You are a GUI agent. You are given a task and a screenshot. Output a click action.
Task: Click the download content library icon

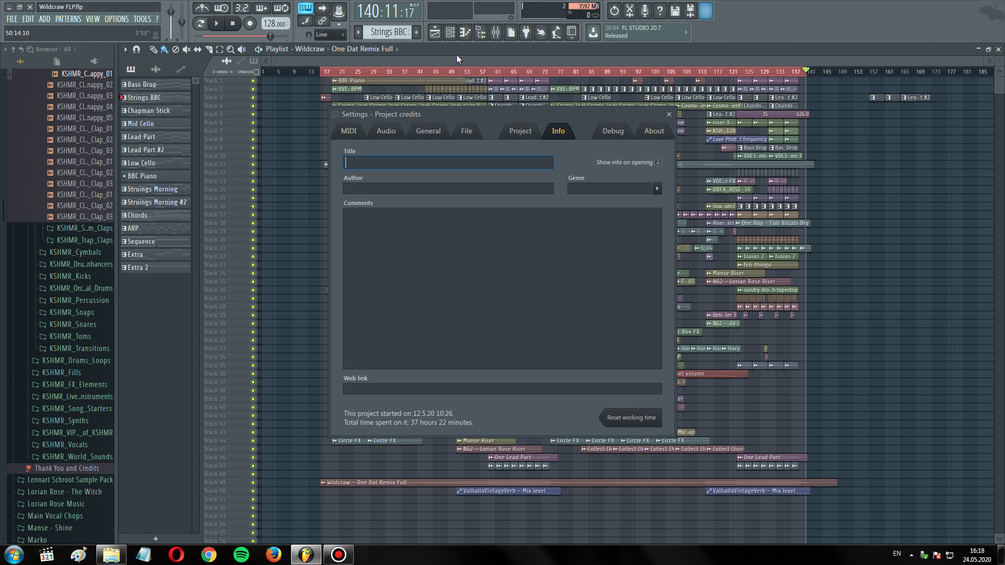(593, 32)
